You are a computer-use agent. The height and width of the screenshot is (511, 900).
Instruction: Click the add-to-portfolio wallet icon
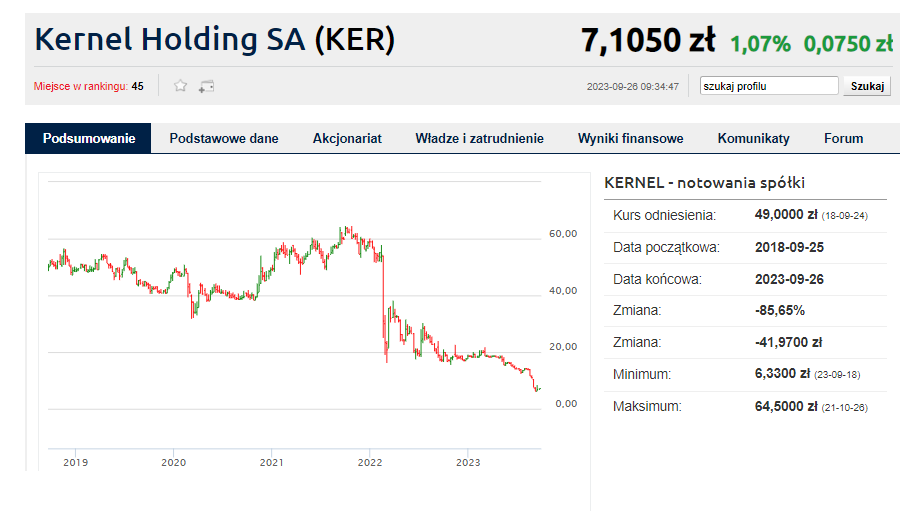207,86
